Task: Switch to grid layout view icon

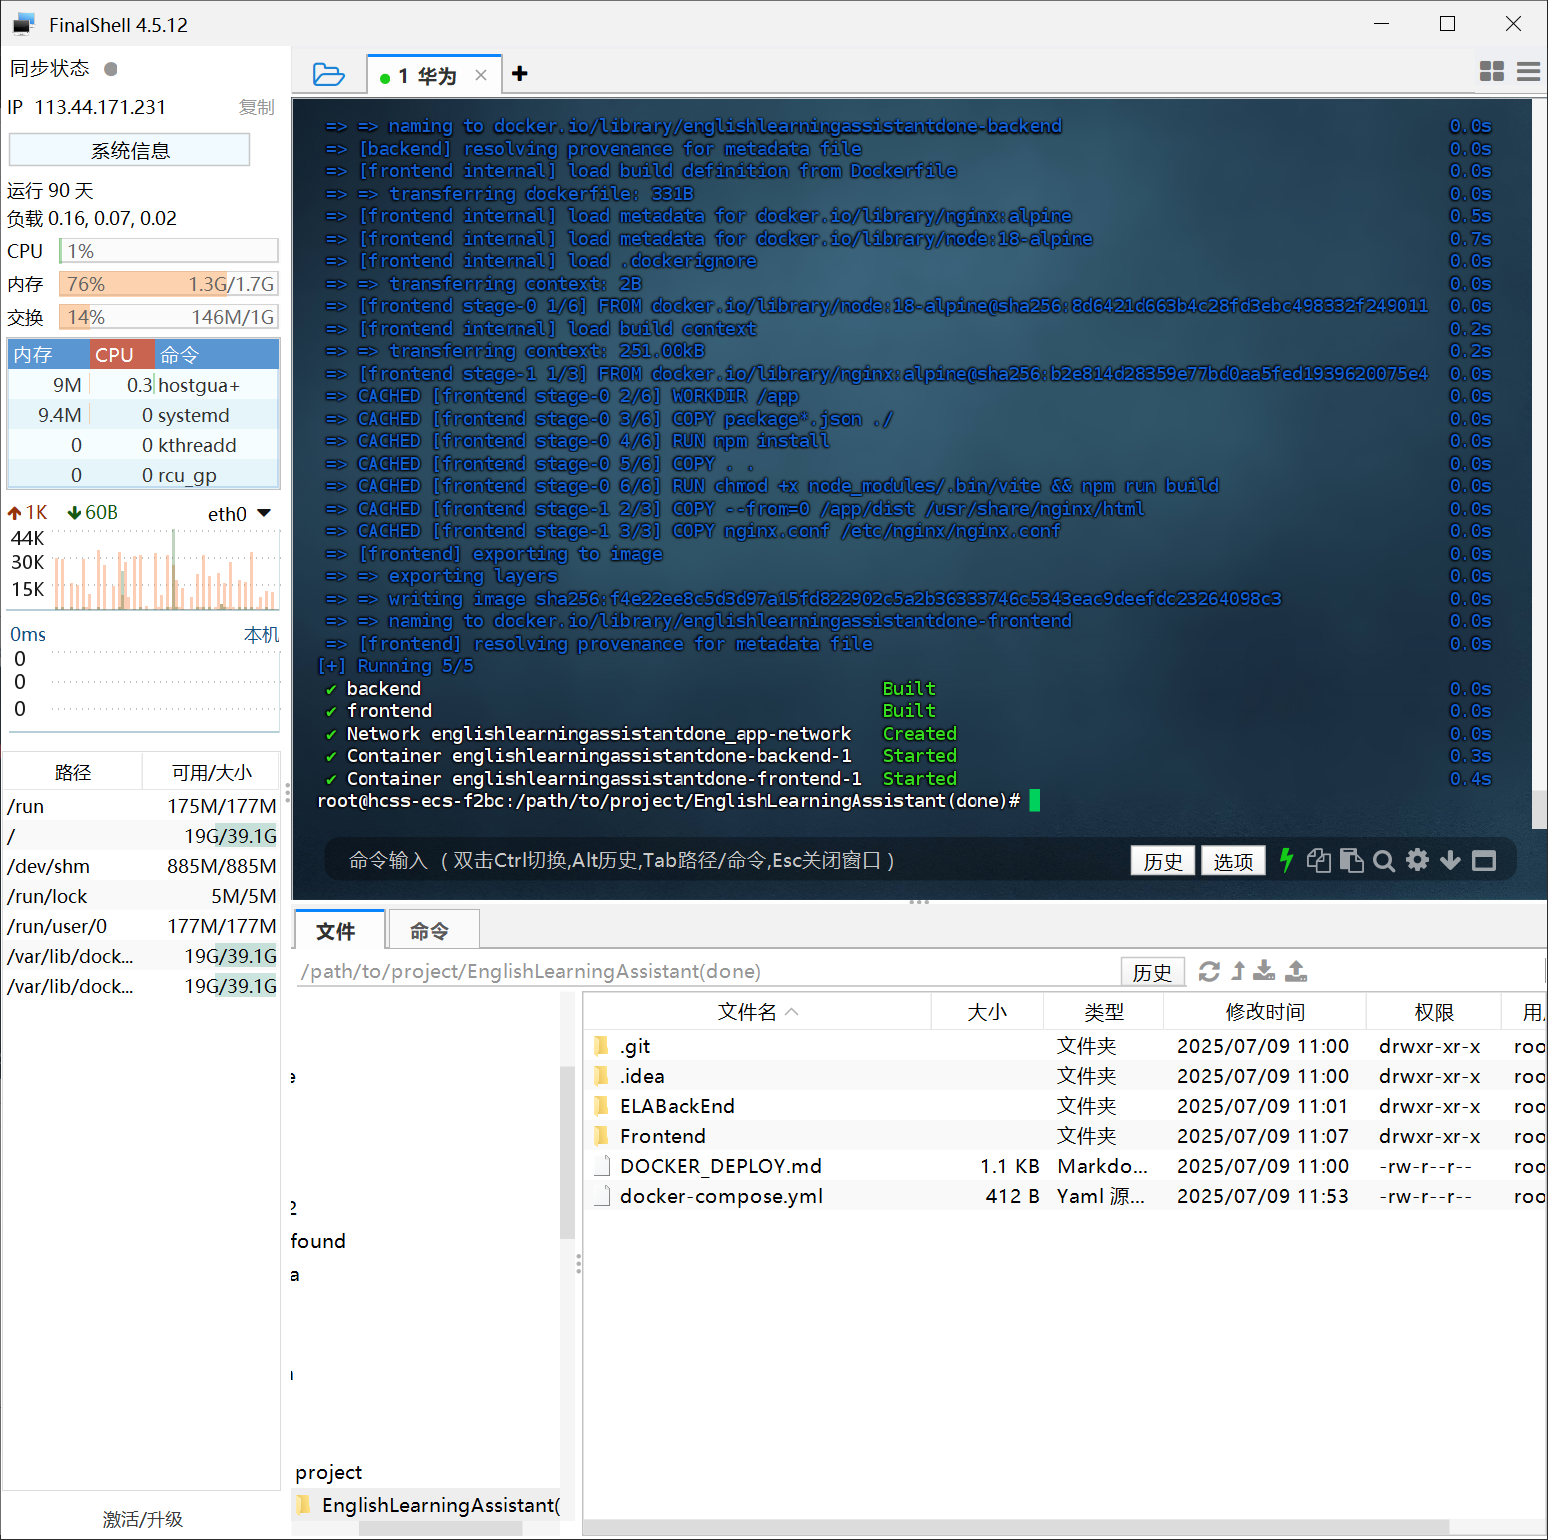Action: [x=1492, y=71]
